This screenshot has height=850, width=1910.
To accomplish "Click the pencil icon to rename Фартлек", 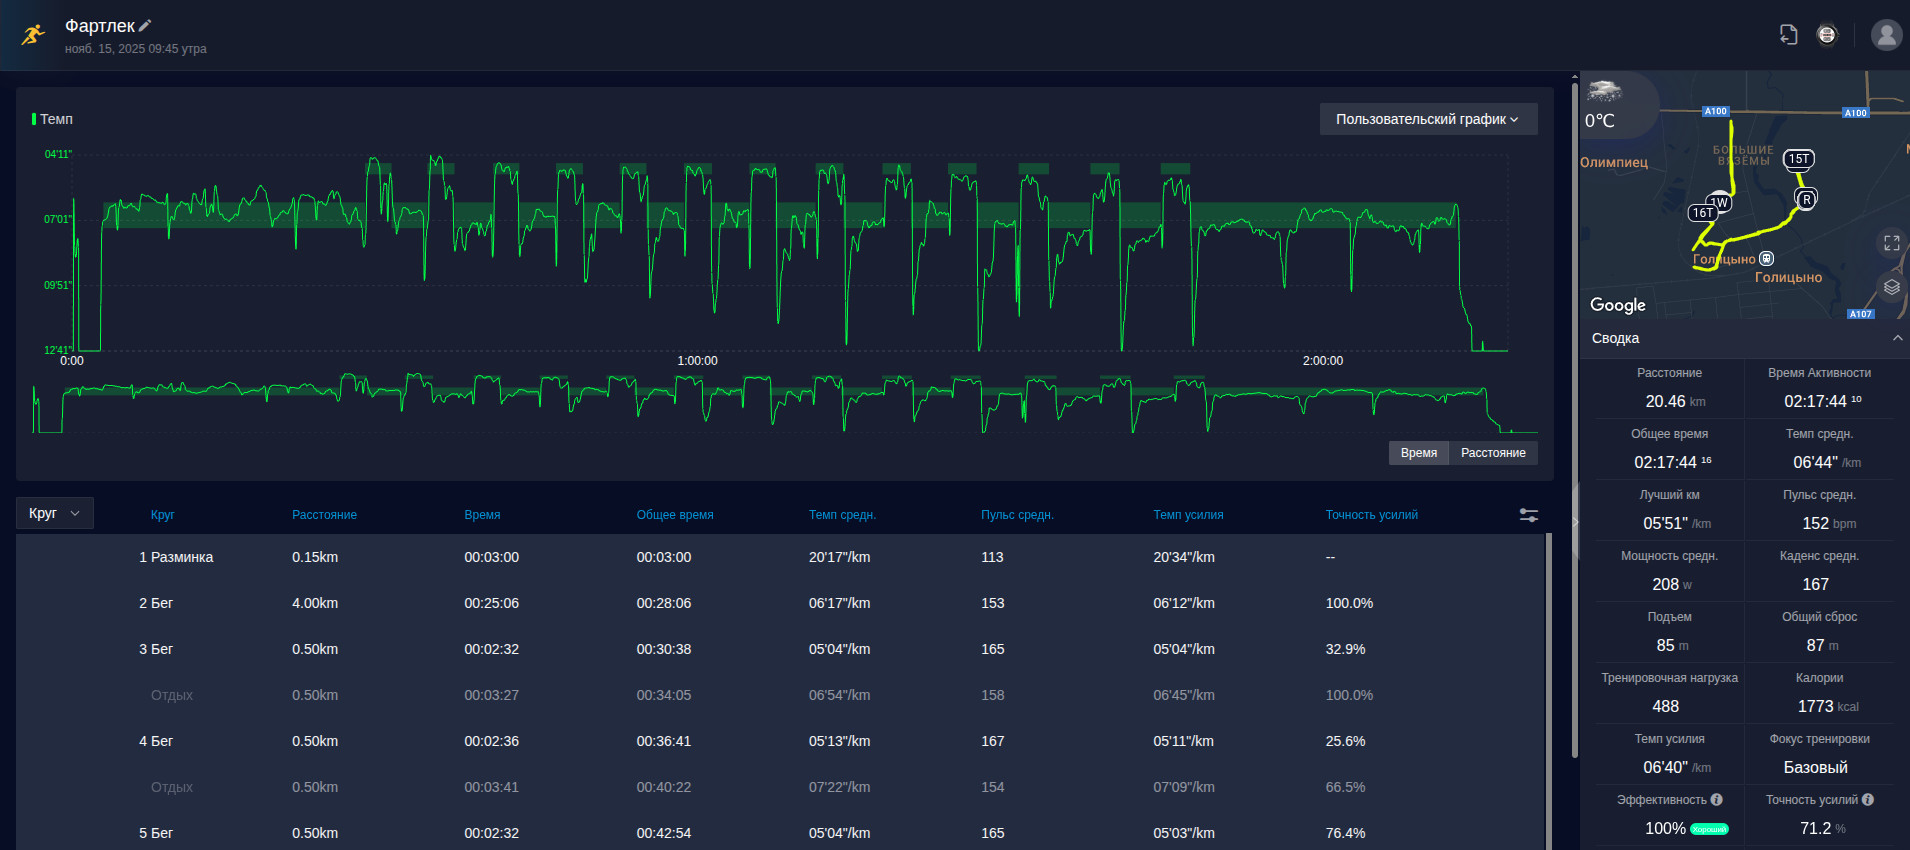I will click(145, 26).
